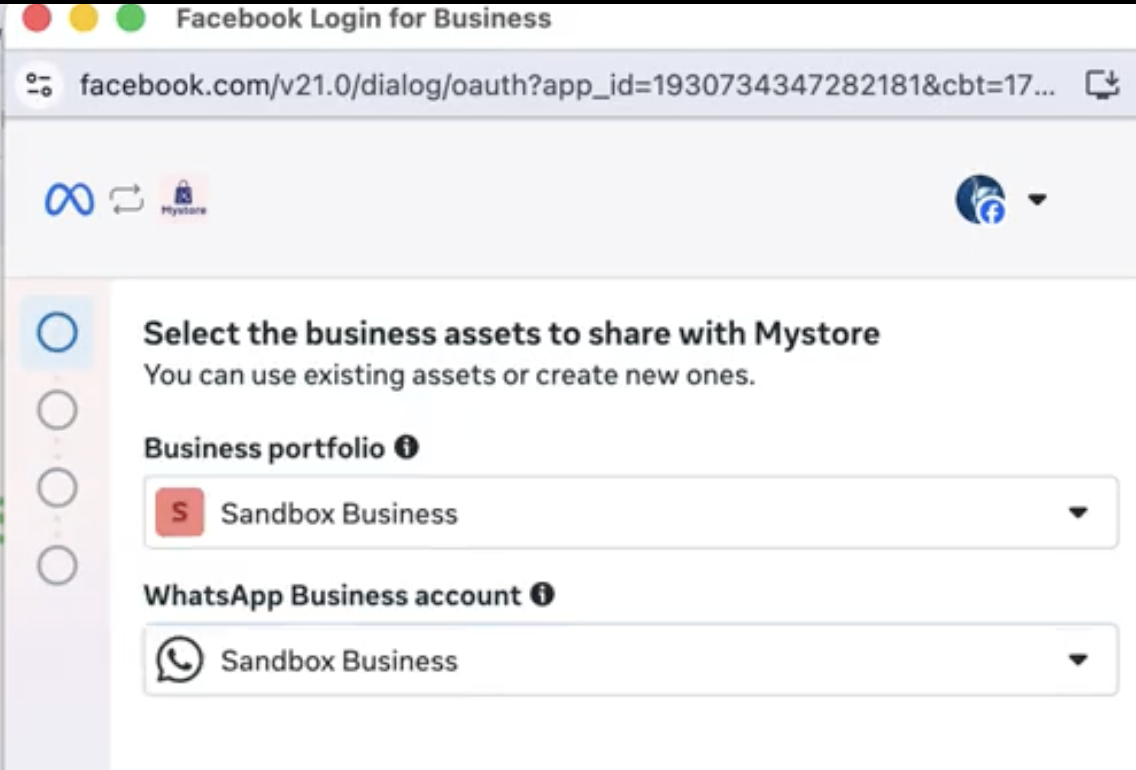Show info about WhatsApp Business account
The width and height of the screenshot is (1136, 770).
pos(542,595)
